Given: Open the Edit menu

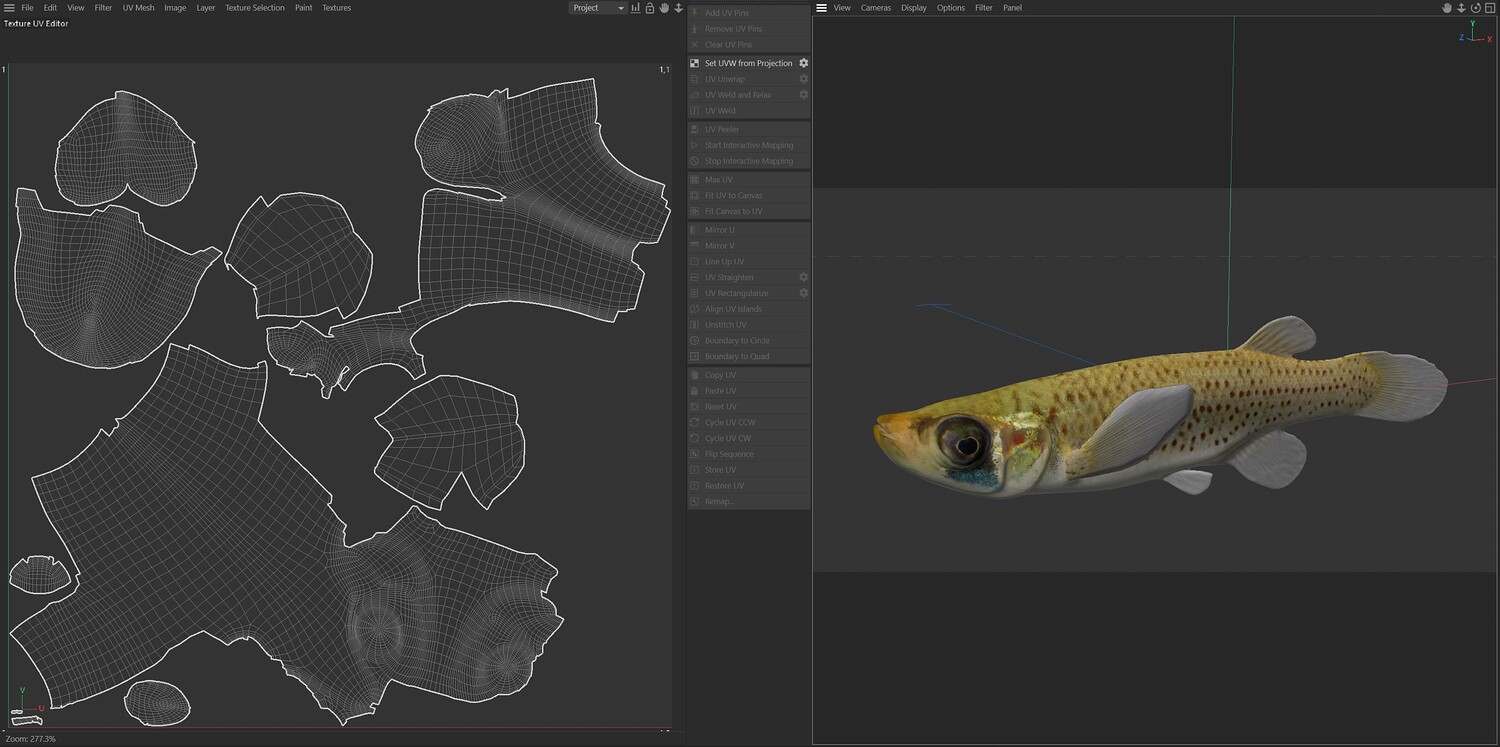Looking at the screenshot, I should [x=50, y=8].
